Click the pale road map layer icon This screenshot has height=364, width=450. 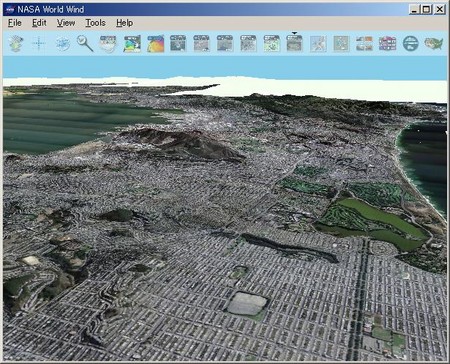tap(318, 44)
